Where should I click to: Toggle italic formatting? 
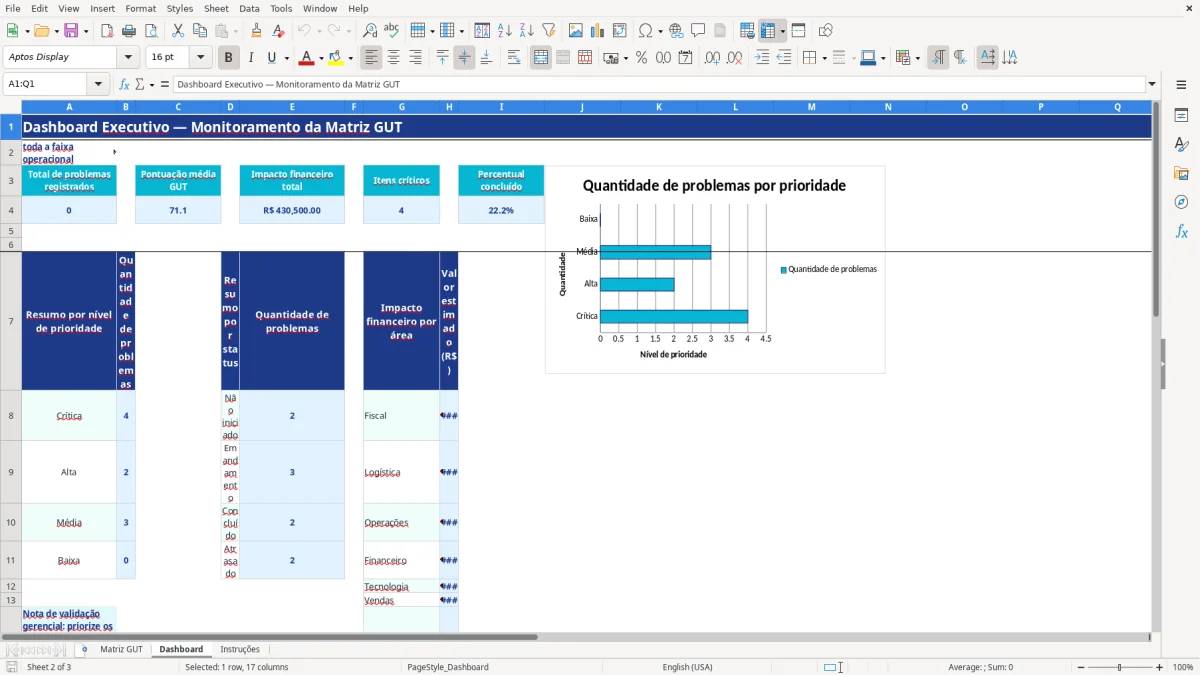pos(251,58)
